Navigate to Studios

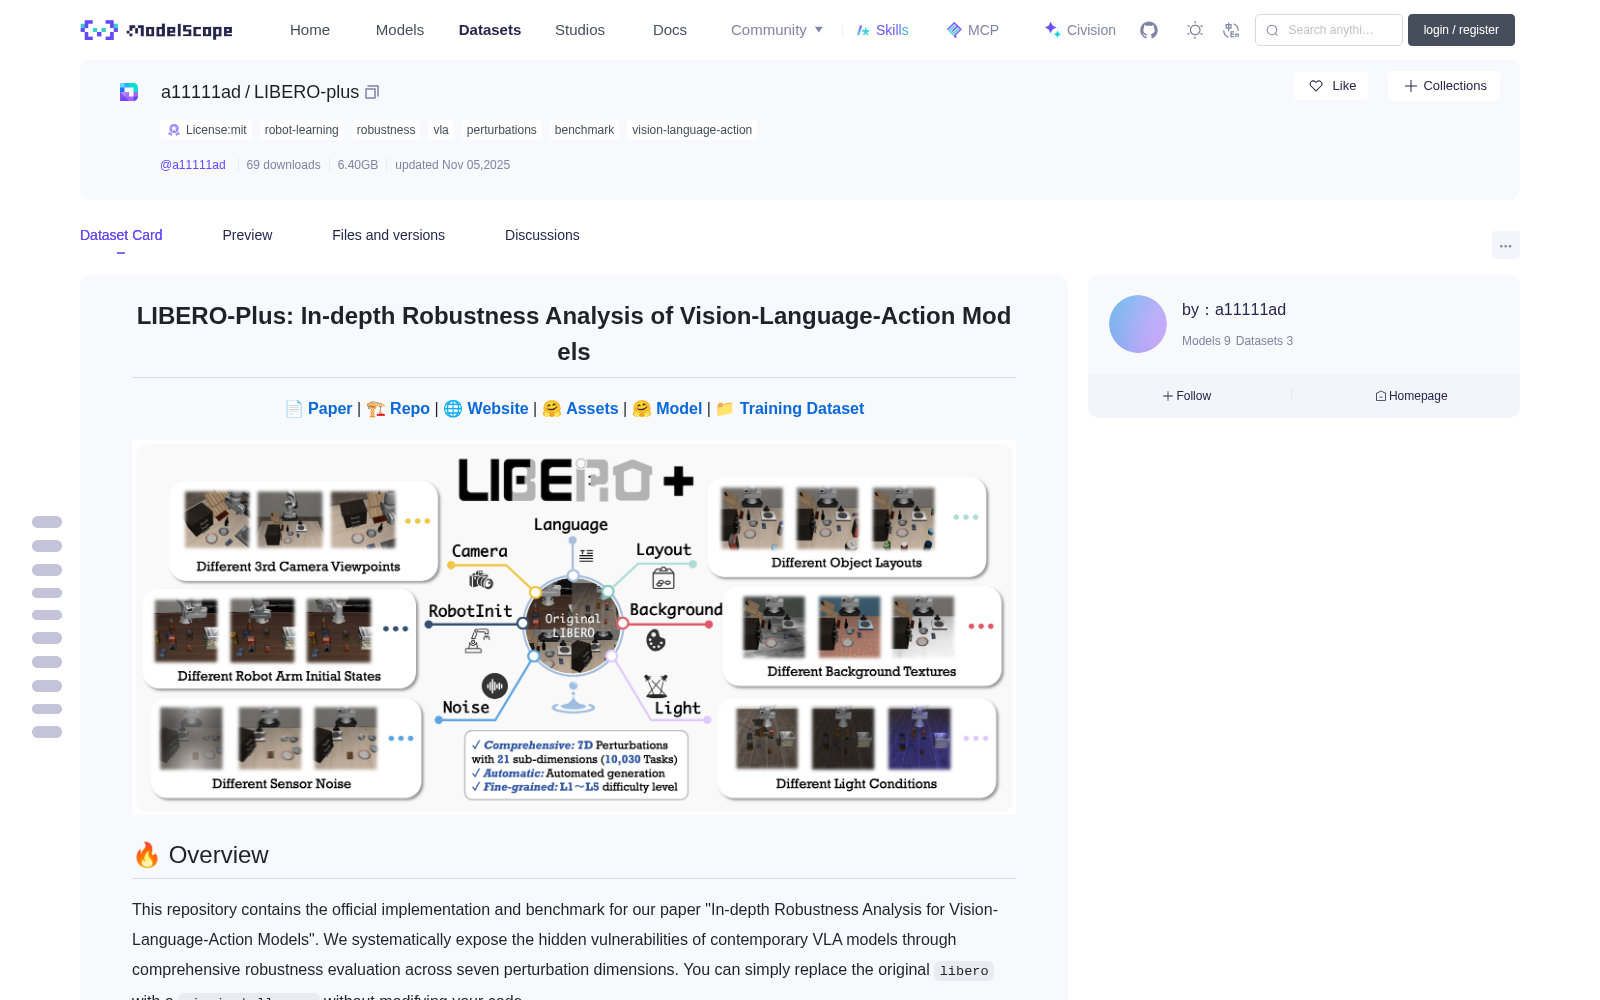[580, 30]
